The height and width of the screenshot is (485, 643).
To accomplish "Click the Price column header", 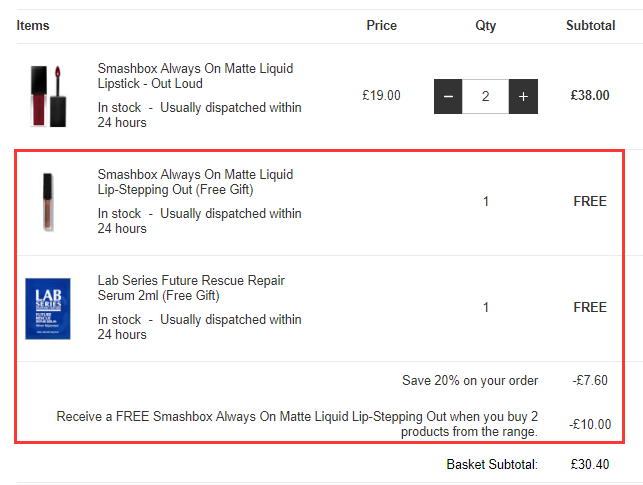I will point(381,25).
